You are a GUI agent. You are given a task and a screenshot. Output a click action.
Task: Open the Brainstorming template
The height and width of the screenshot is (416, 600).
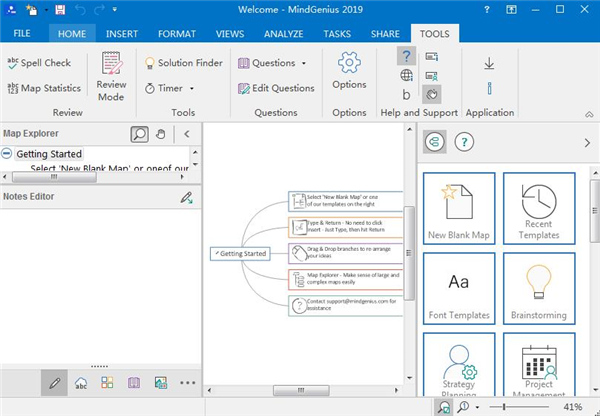[539, 288]
